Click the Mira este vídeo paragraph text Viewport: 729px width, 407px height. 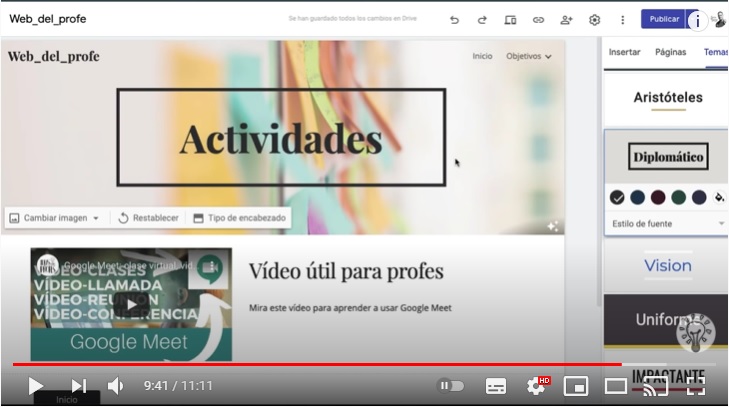click(x=350, y=308)
